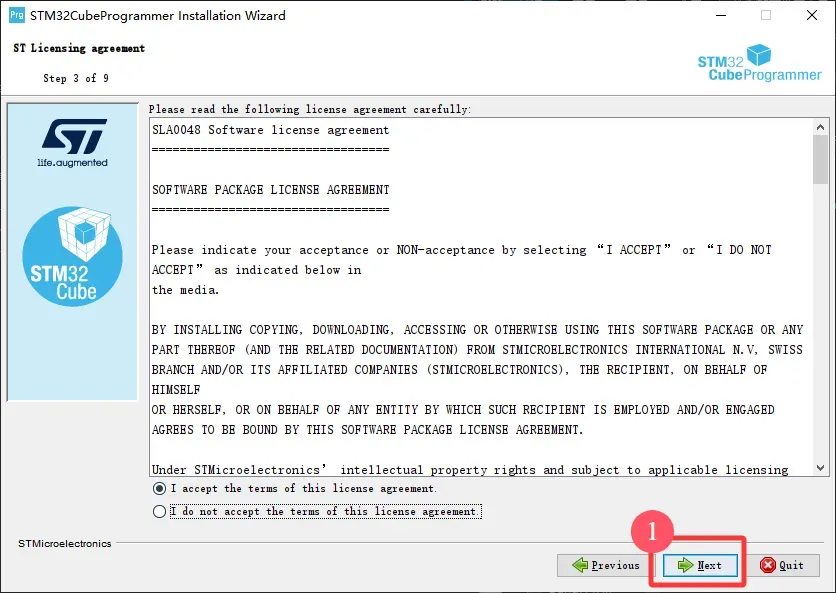
Task: Proceed with the Next button
Action: pyautogui.click(x=699, y=565)
